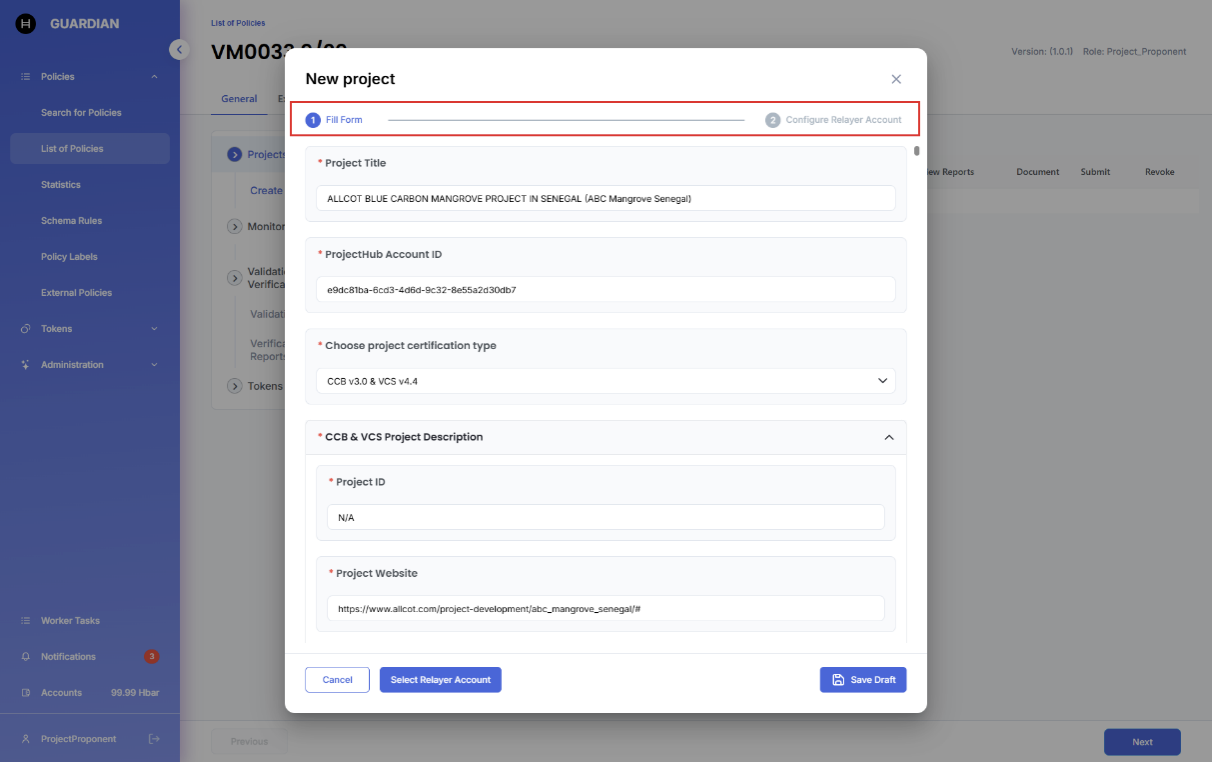This screenshot has height=762, width=1212.
Task: Click the Accounts wallet icon
Action: point(26,693)
